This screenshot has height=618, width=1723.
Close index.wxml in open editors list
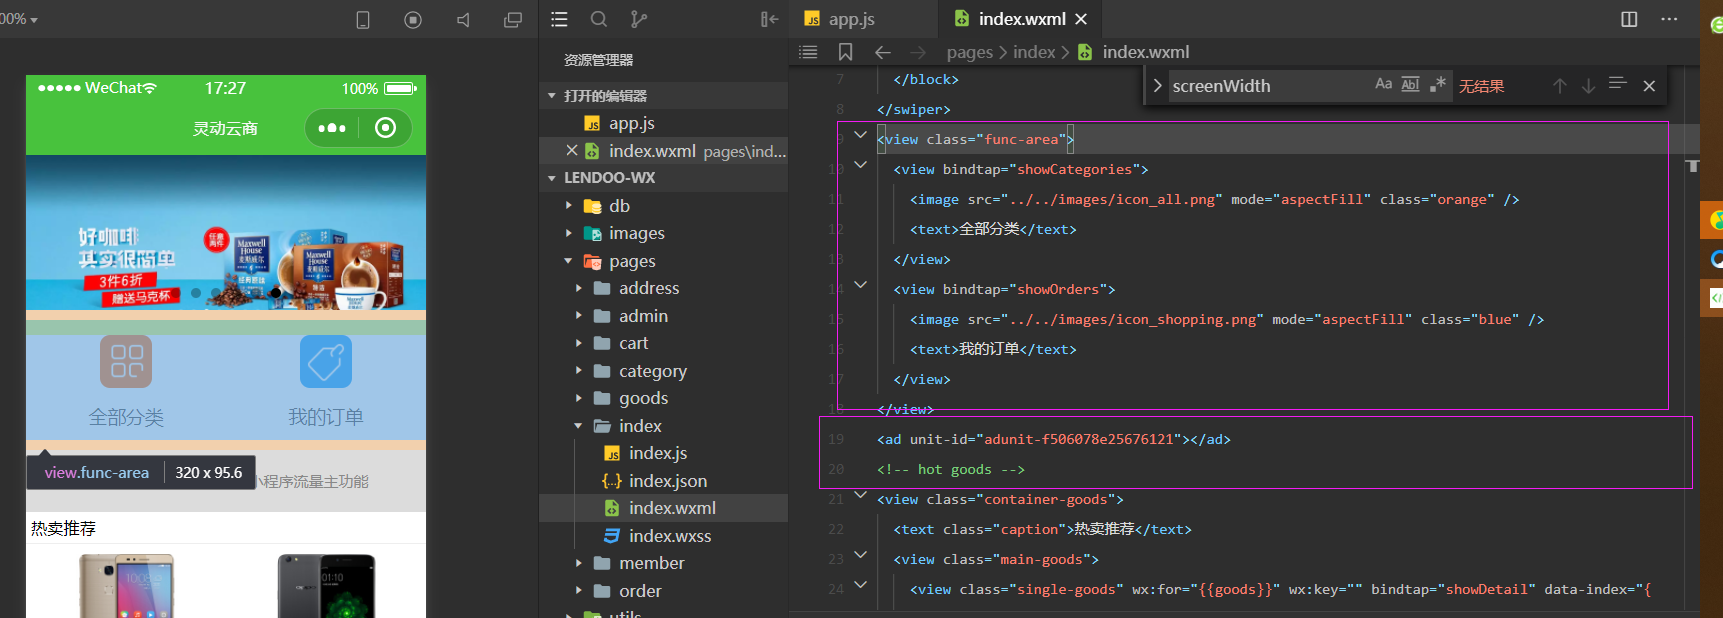572,150
